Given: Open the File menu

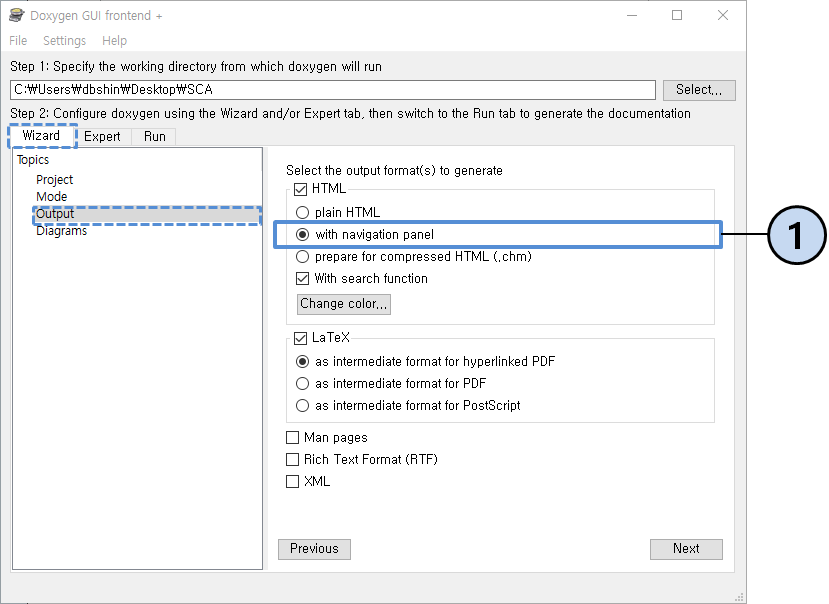Looking at the screenshot, I should point(18,41).
